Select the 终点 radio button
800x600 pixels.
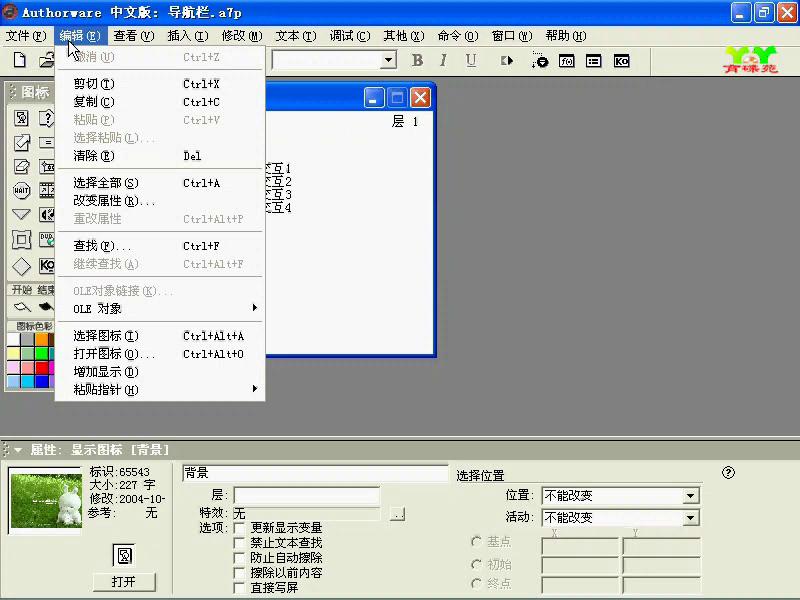pos(477,583)
